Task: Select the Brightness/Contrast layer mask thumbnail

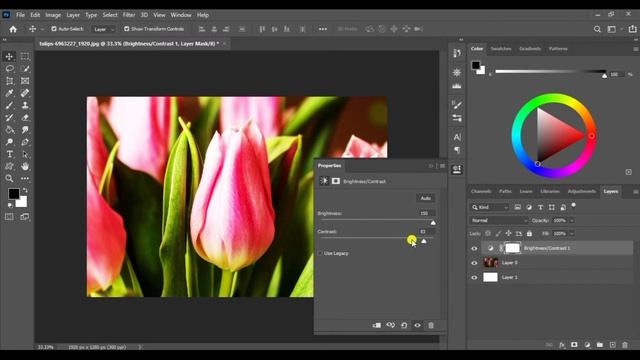Action: coord(513,248)
